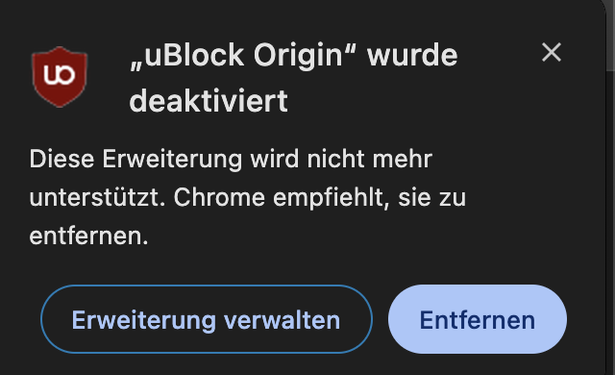615x375 pixels.
Task: Choose the light blue filled Entfernen button
Action: [x=477, y=319]
